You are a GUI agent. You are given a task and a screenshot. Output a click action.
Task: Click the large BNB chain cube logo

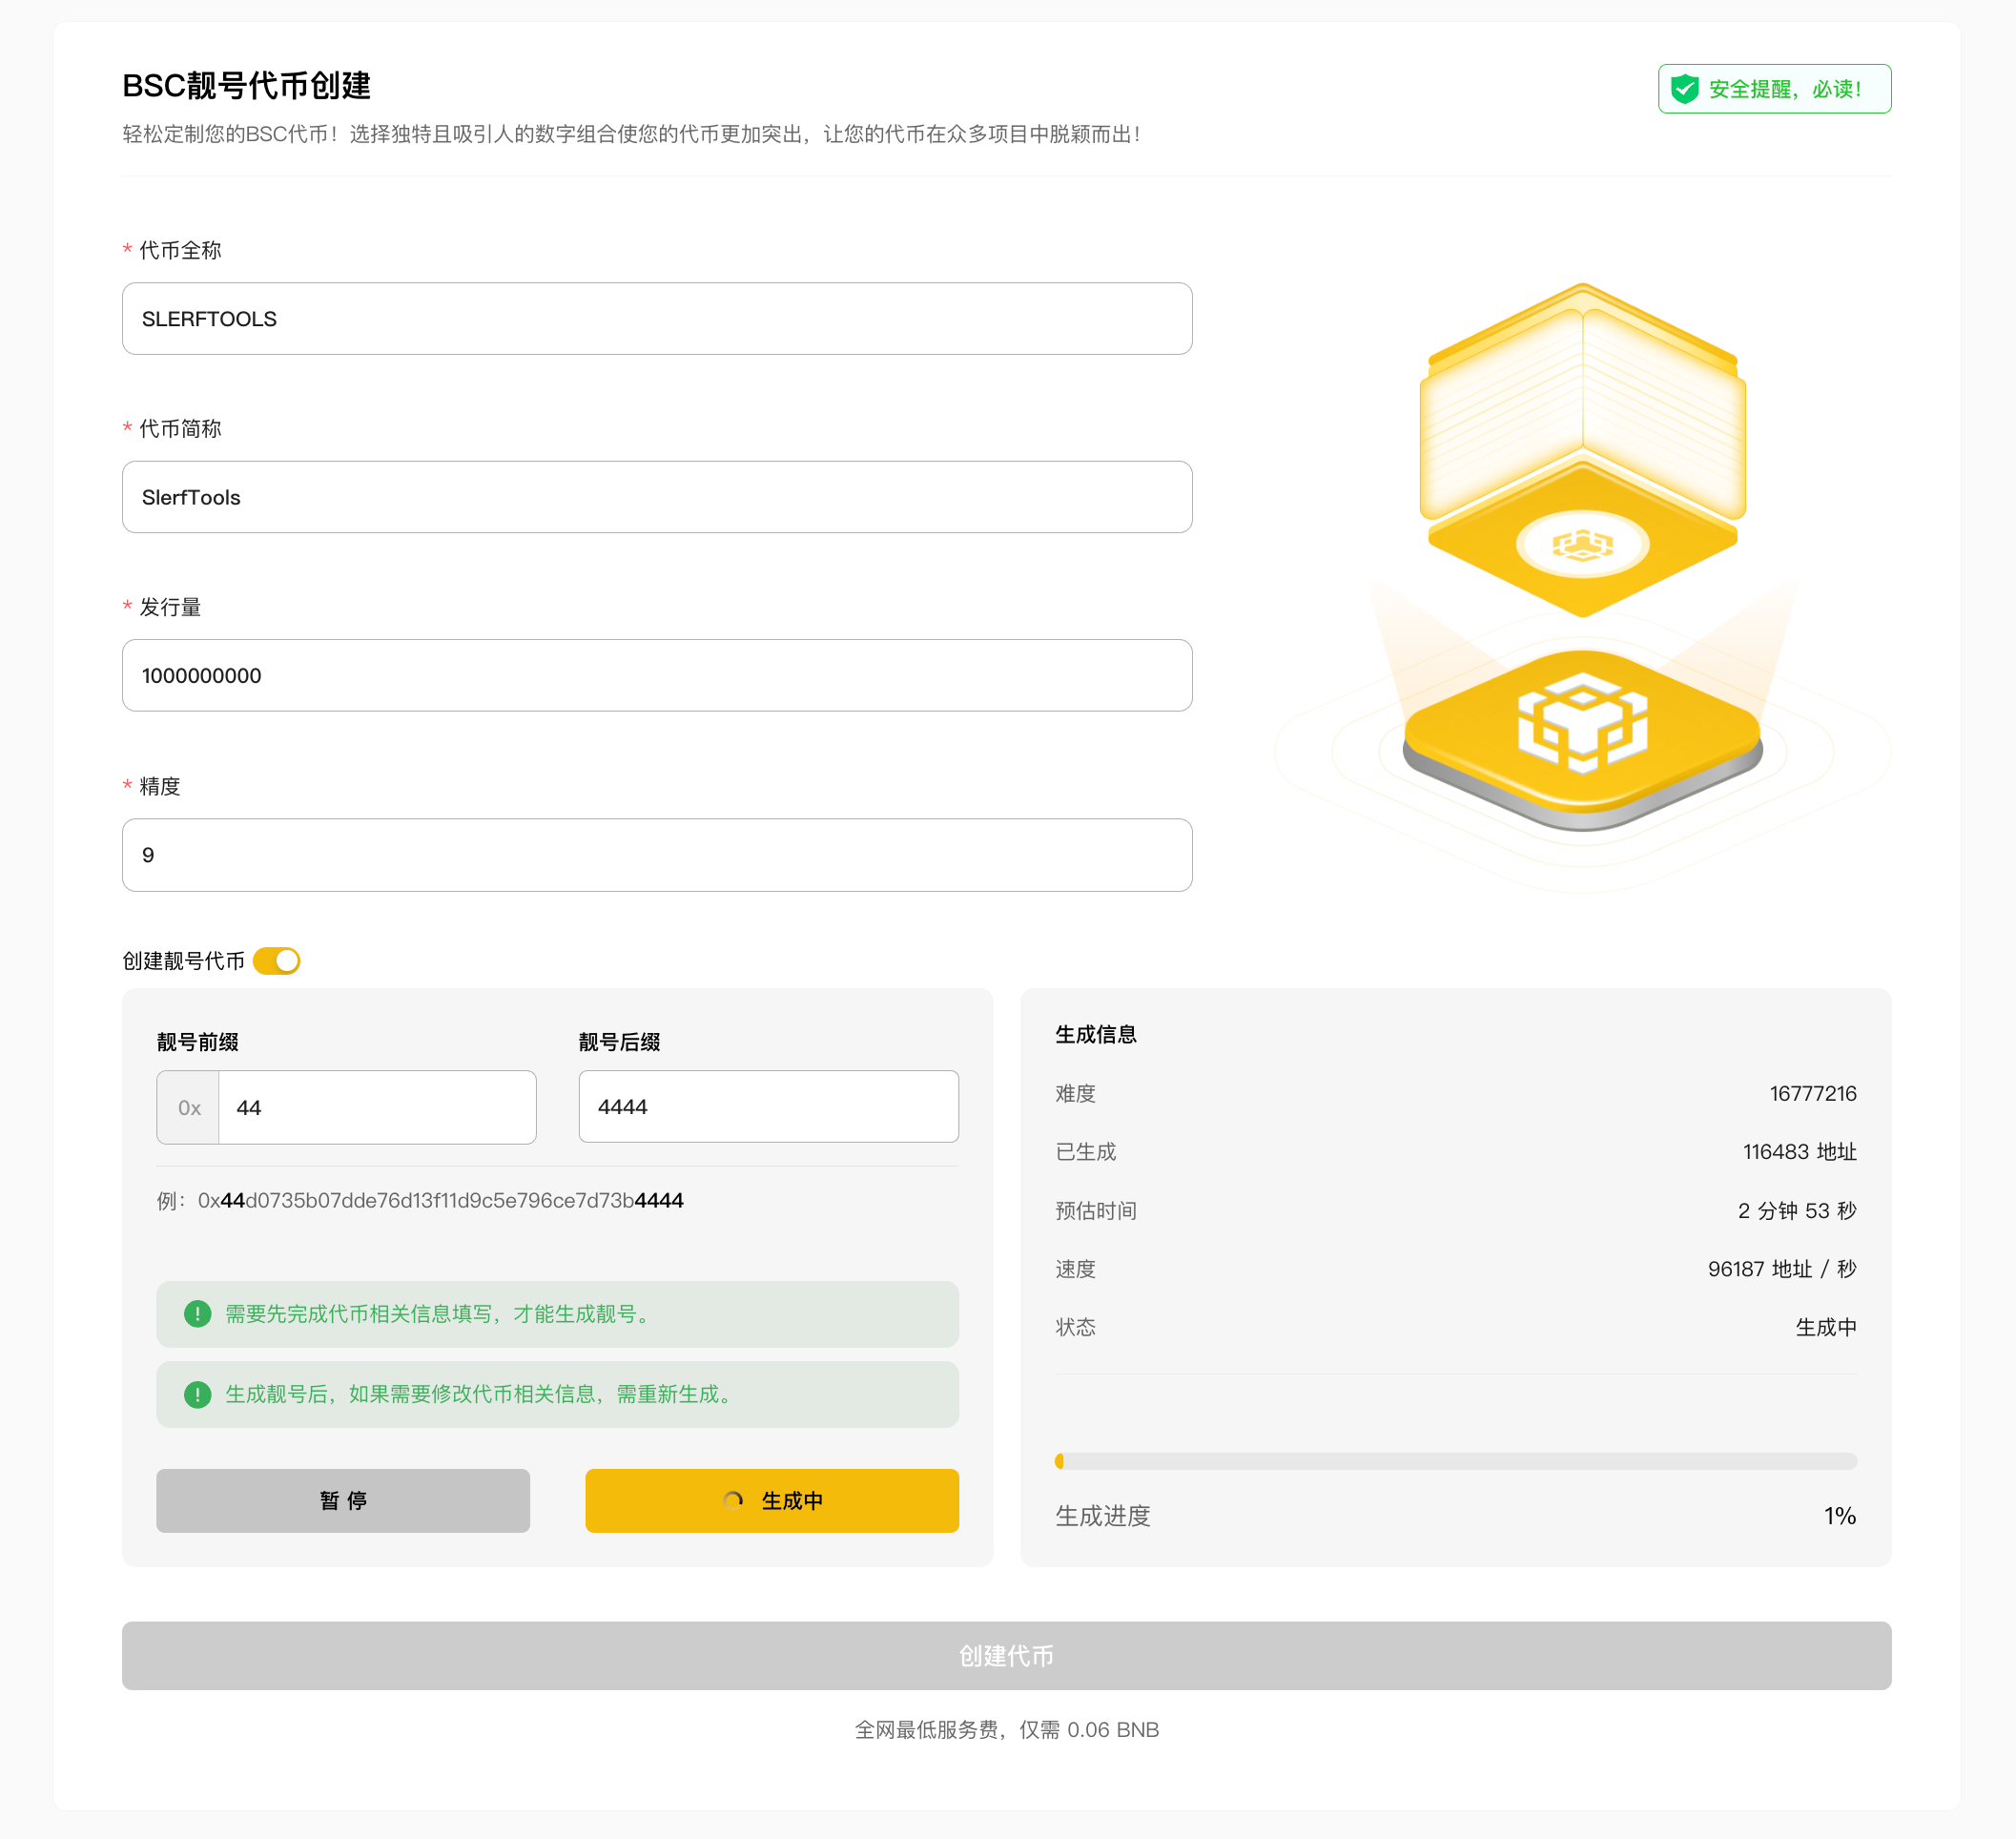click(x=1582, y=723)
